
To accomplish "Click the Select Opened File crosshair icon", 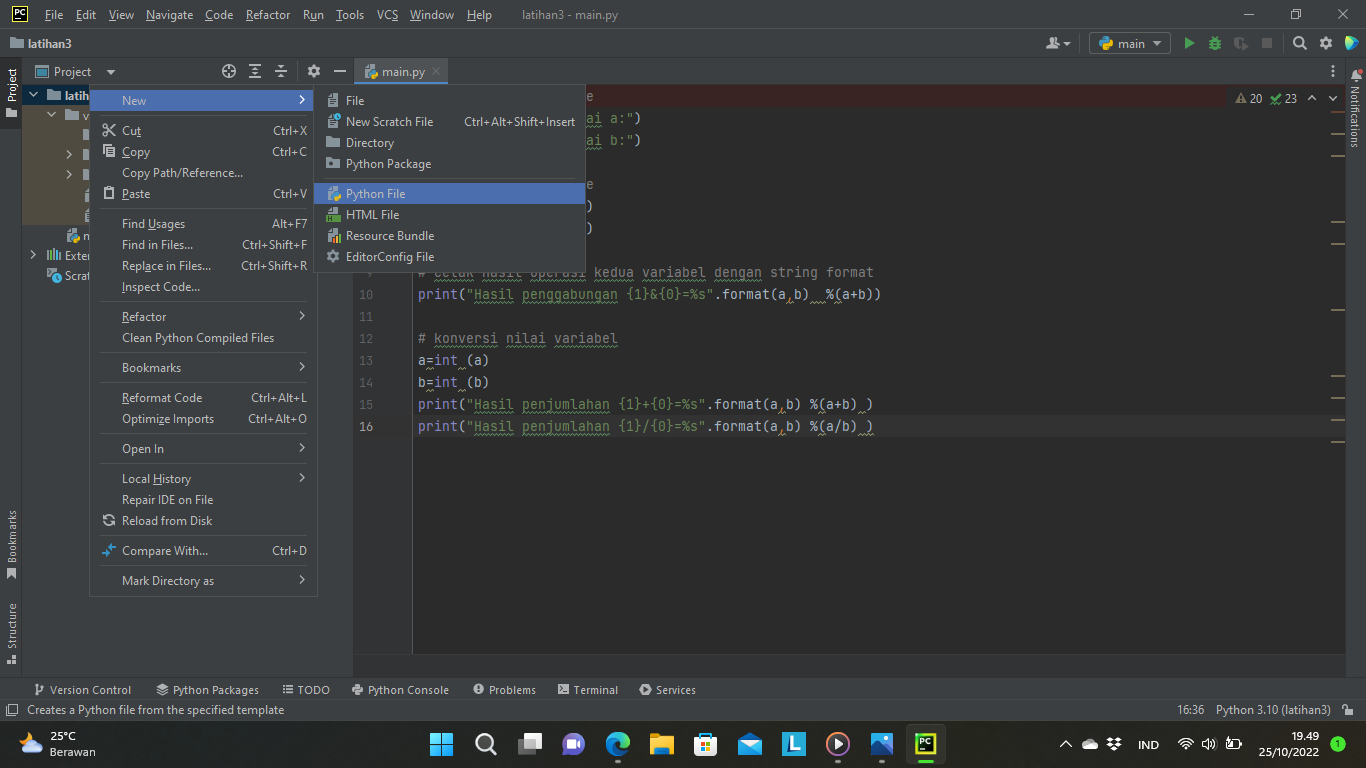I will [x=229, y=71].
